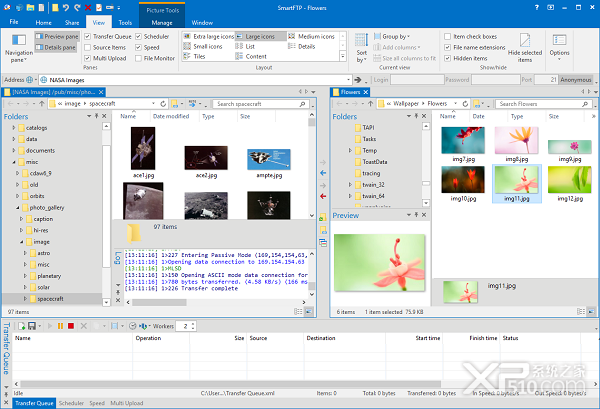This screenshot has width=600, height=409.
Task: Open the Options button in ribbon
Action: click(559, 47)
